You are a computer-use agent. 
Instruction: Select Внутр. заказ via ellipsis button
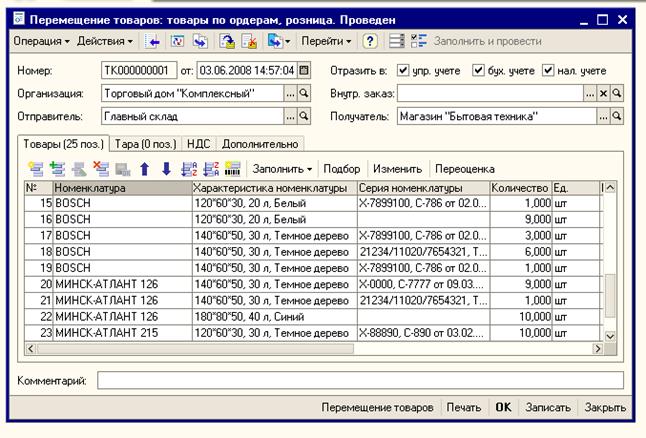(x=590, y=94)
